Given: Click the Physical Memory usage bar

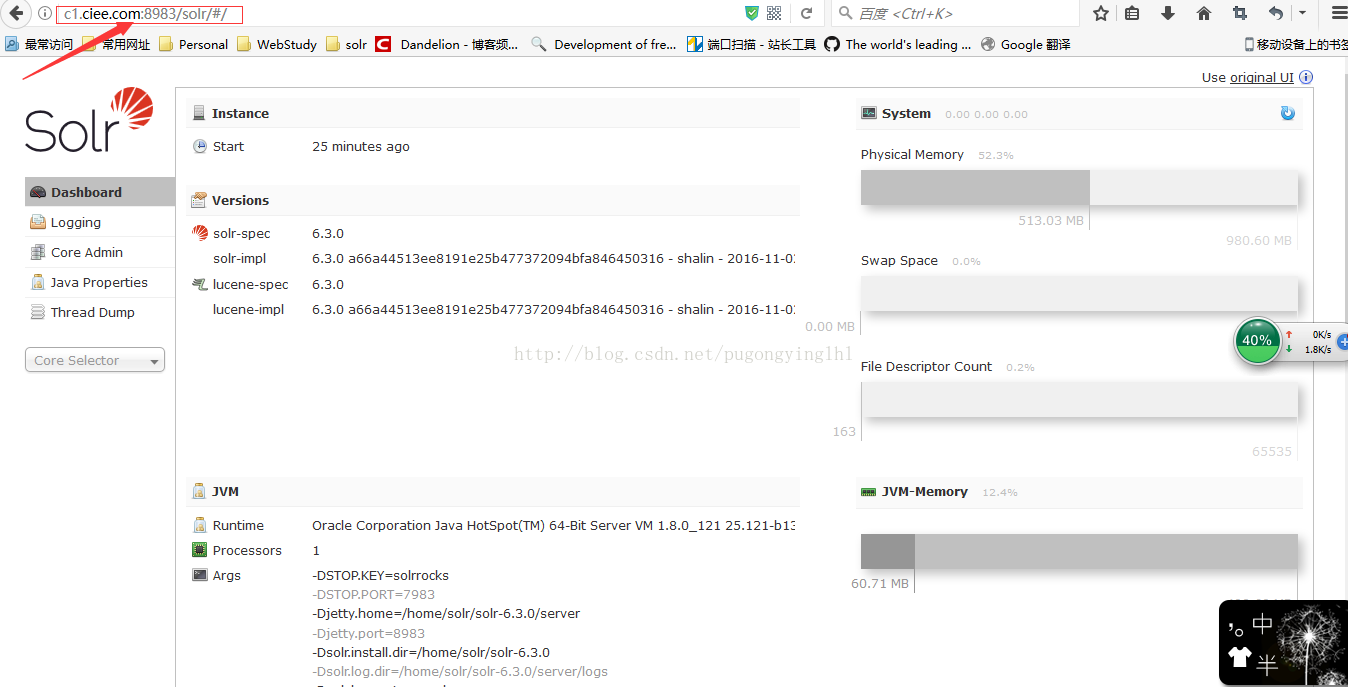Looking at the screenshot, I should (x=1079, y=187).
